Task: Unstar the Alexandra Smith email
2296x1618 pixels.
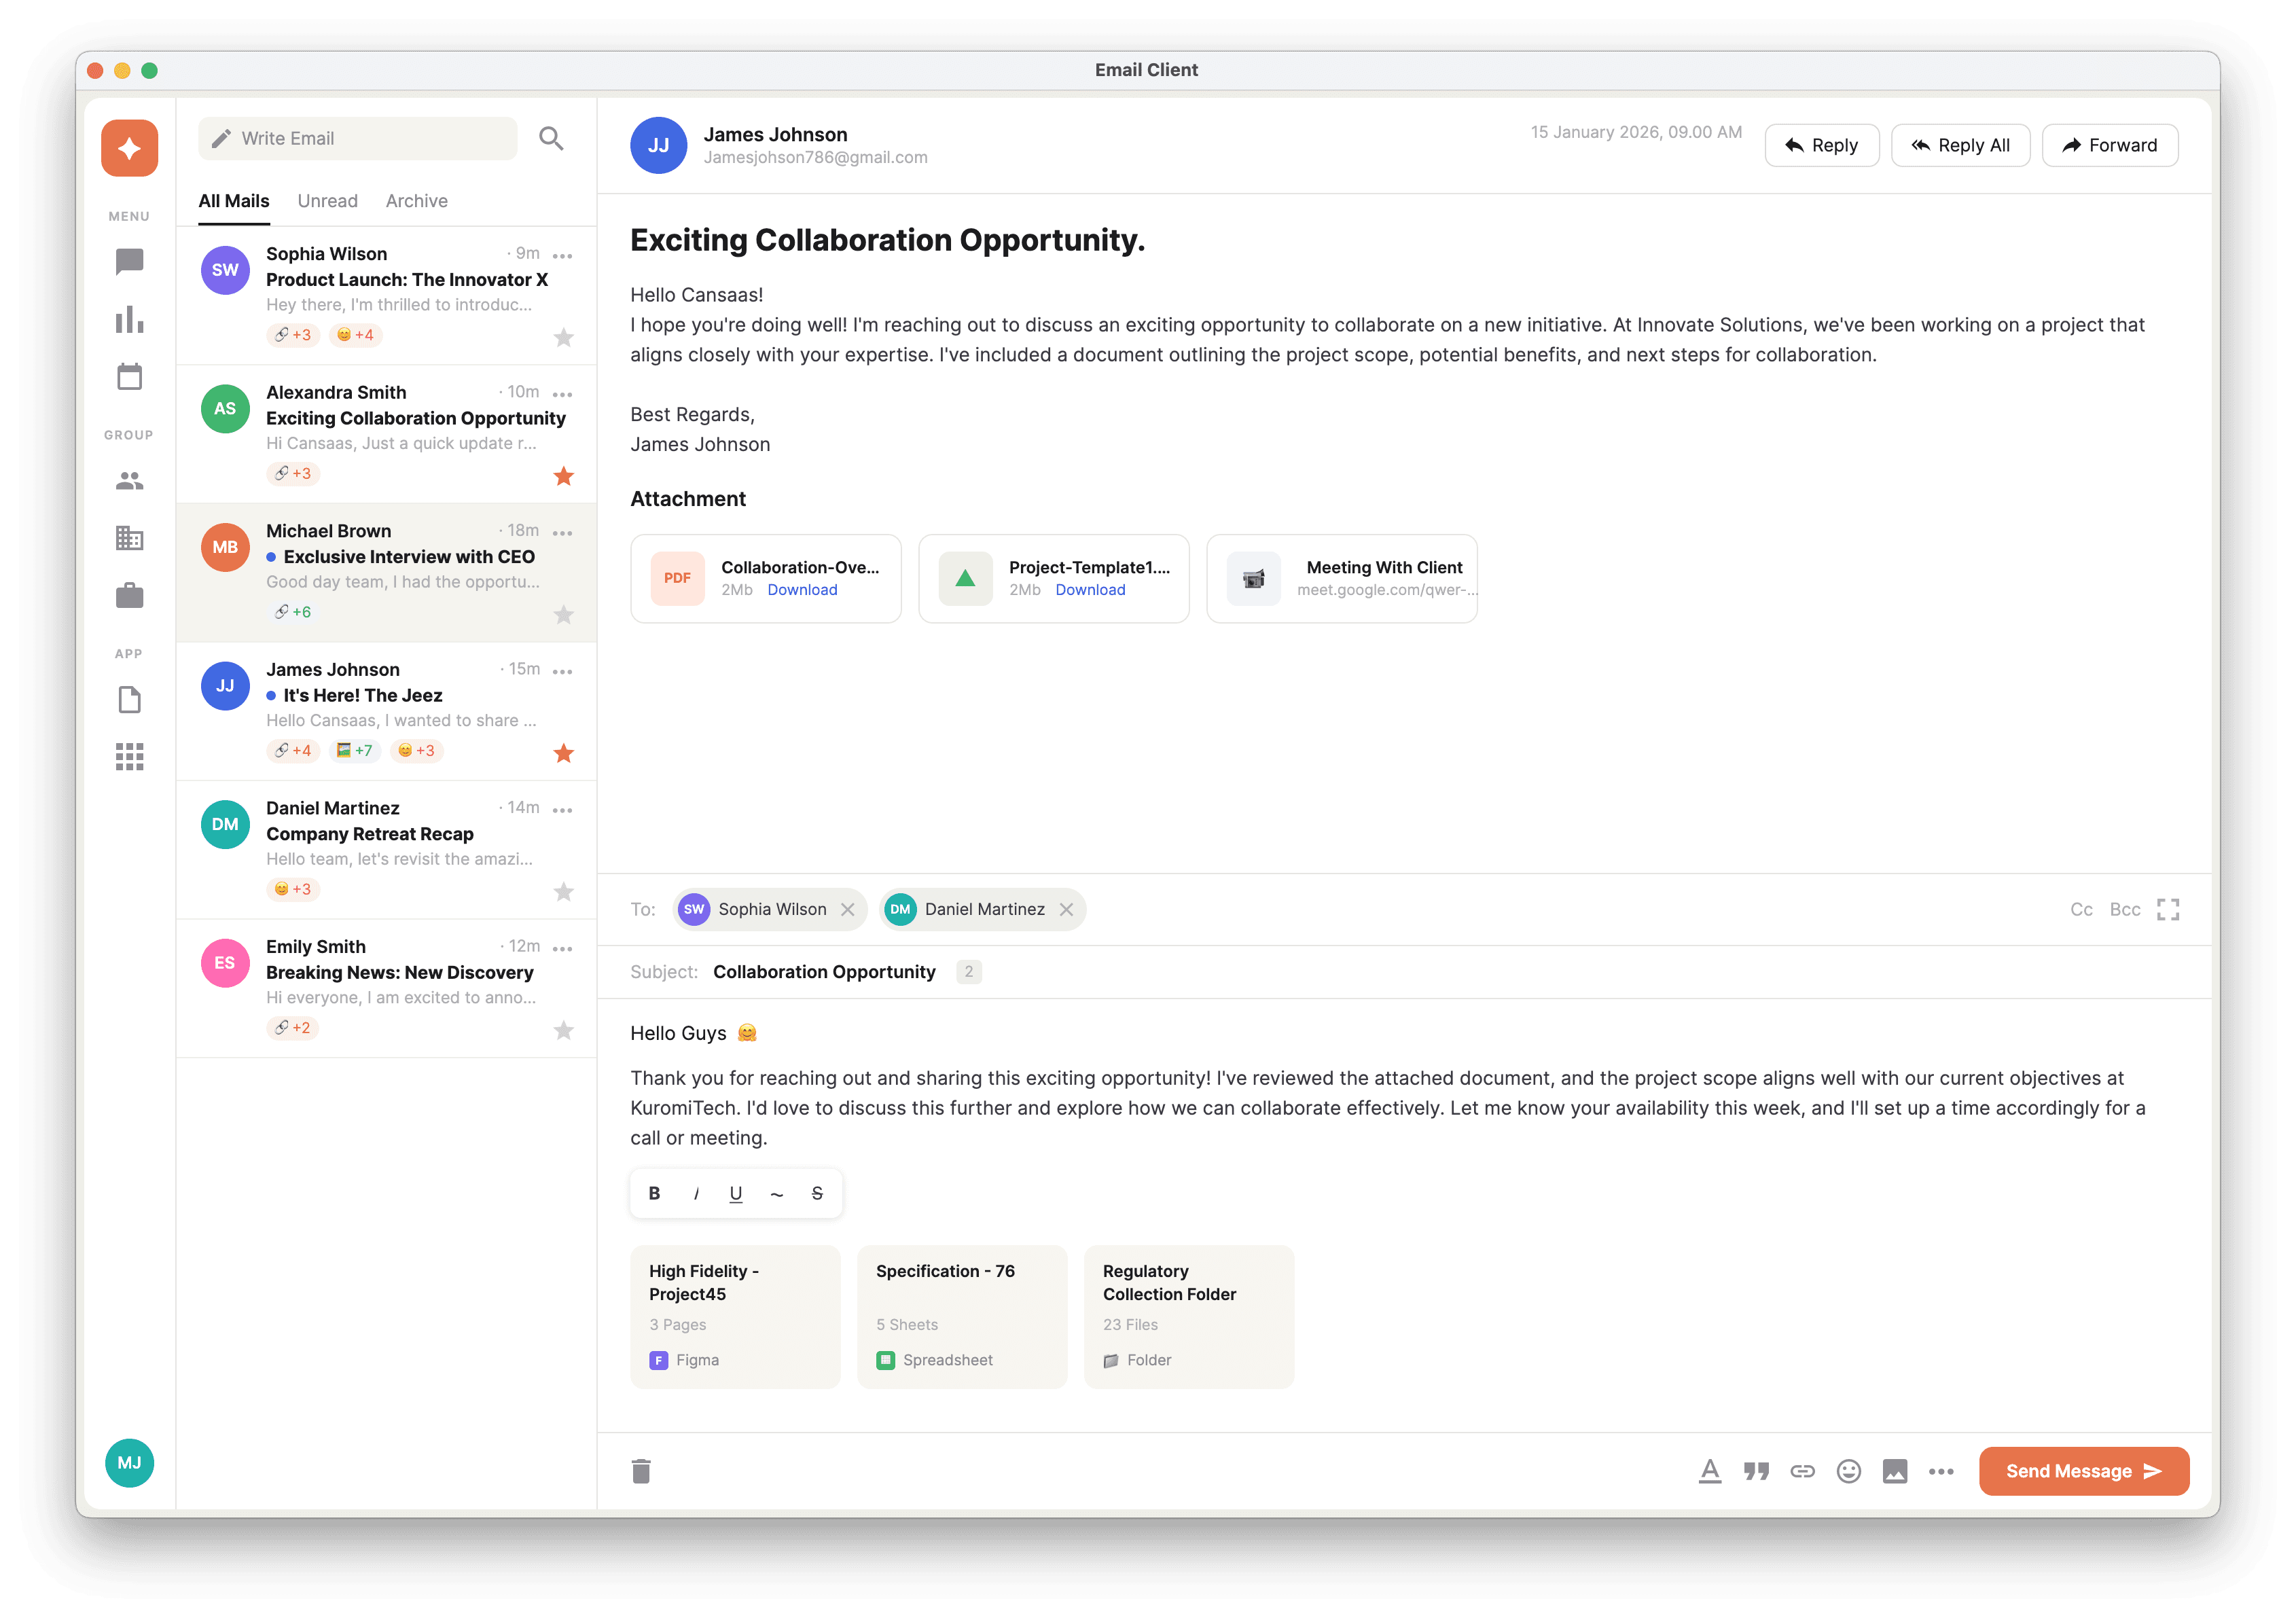Action: (x=563, y=476)
